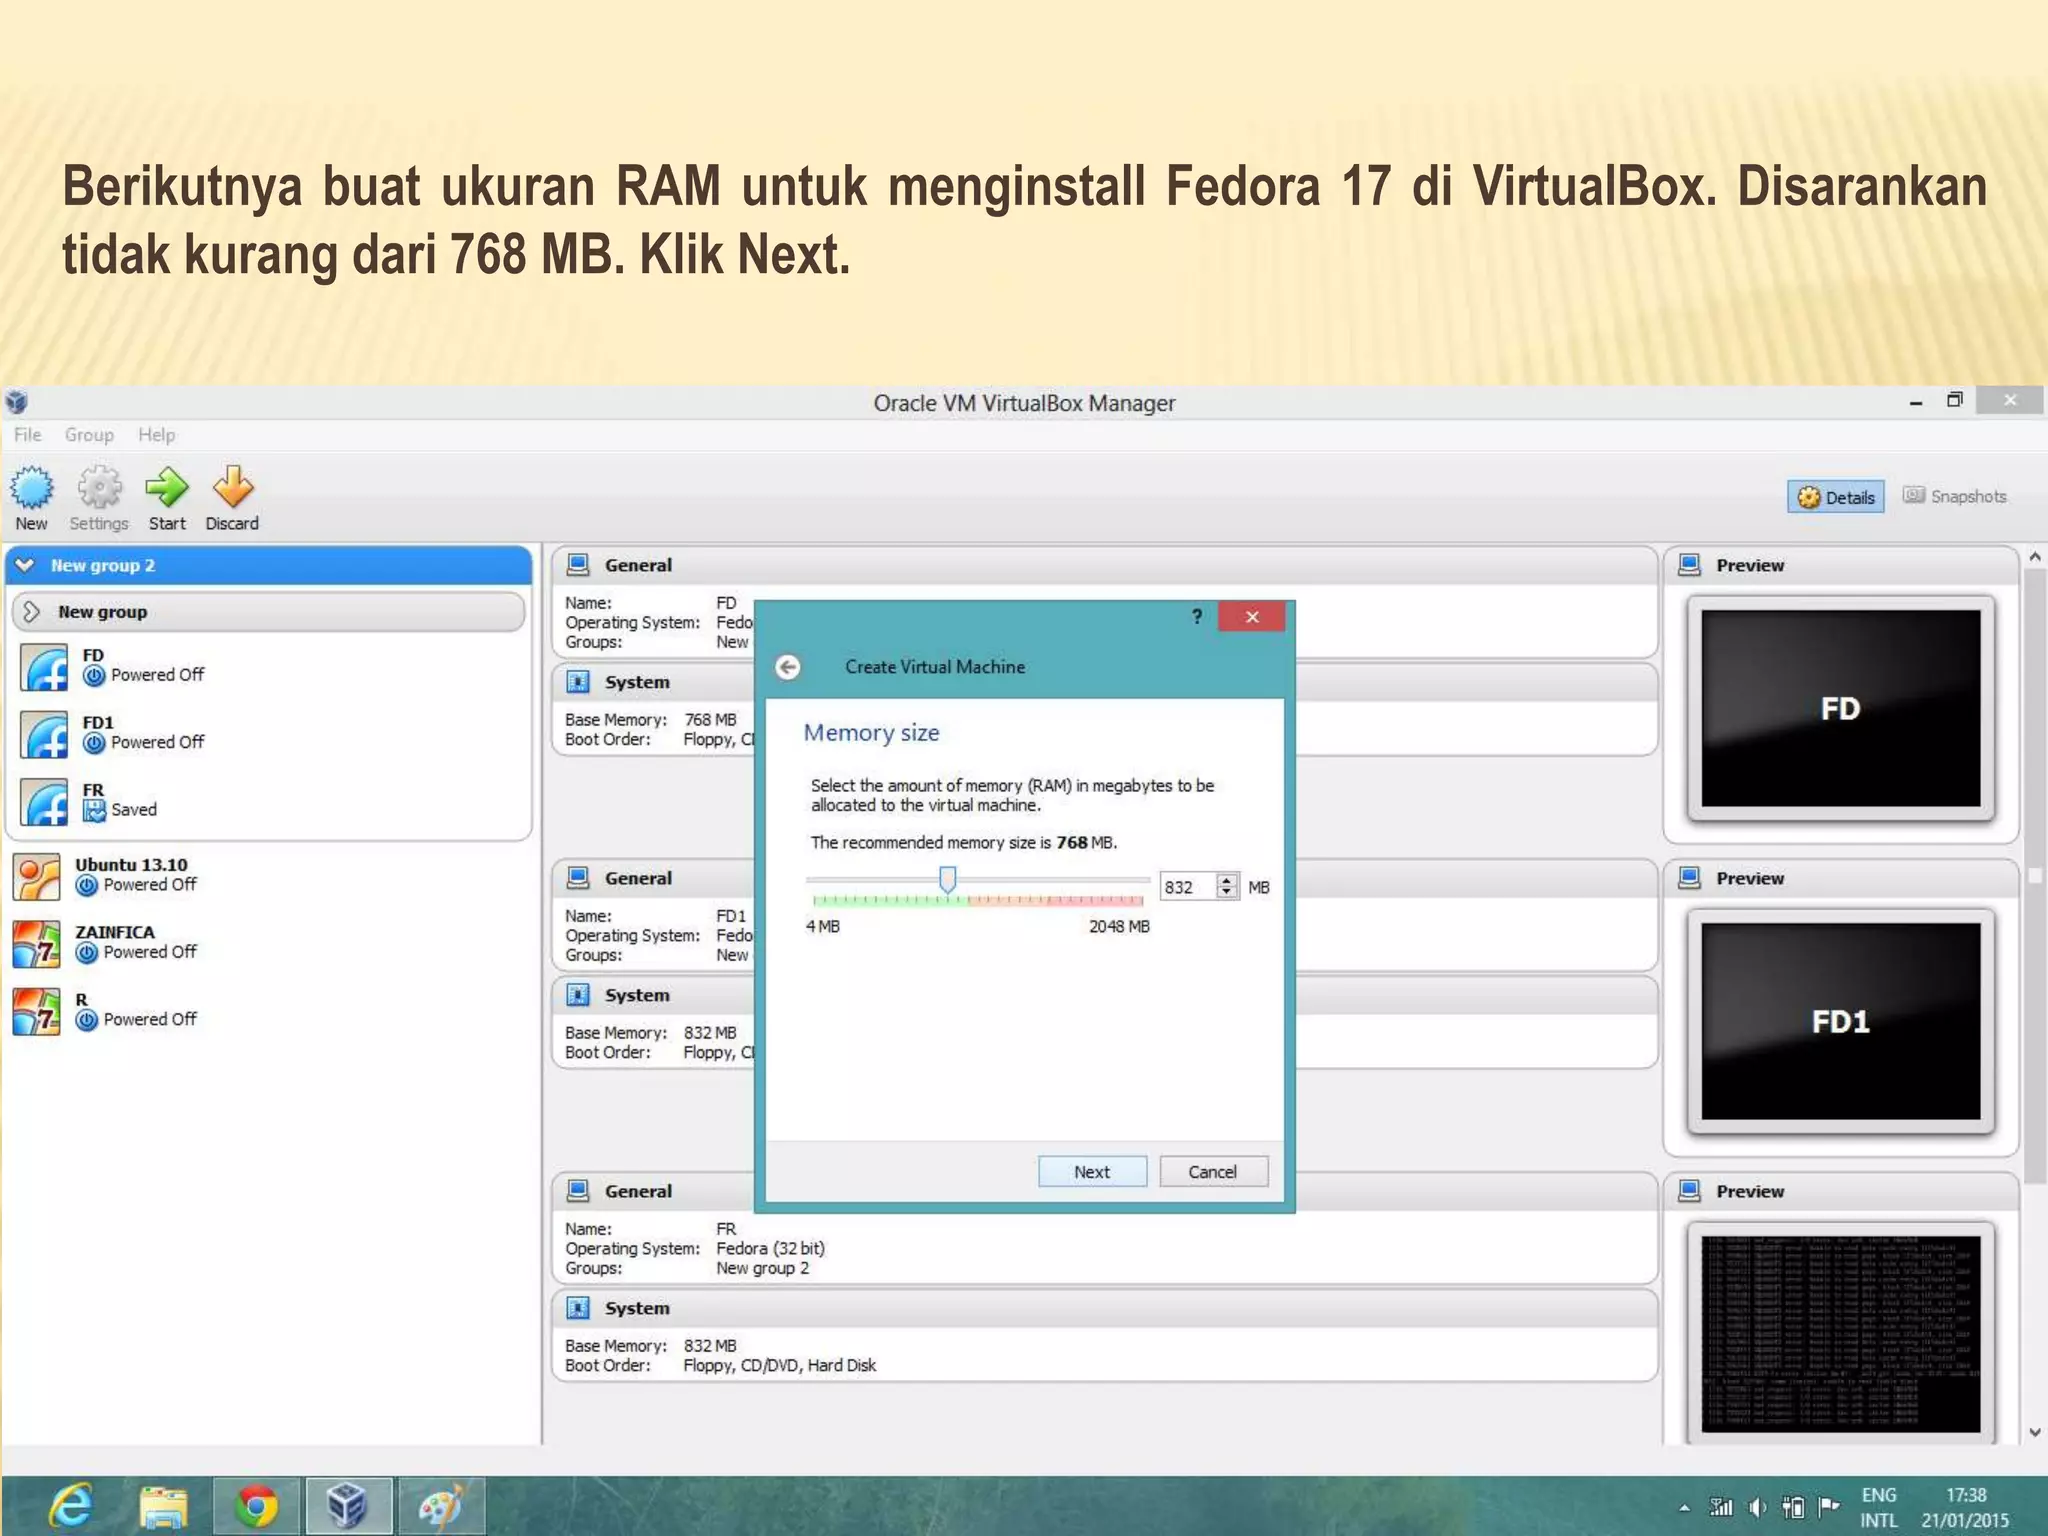Open Internet Explorer from the taskbar
2048x1536 pixels.
click(72, 1506)
